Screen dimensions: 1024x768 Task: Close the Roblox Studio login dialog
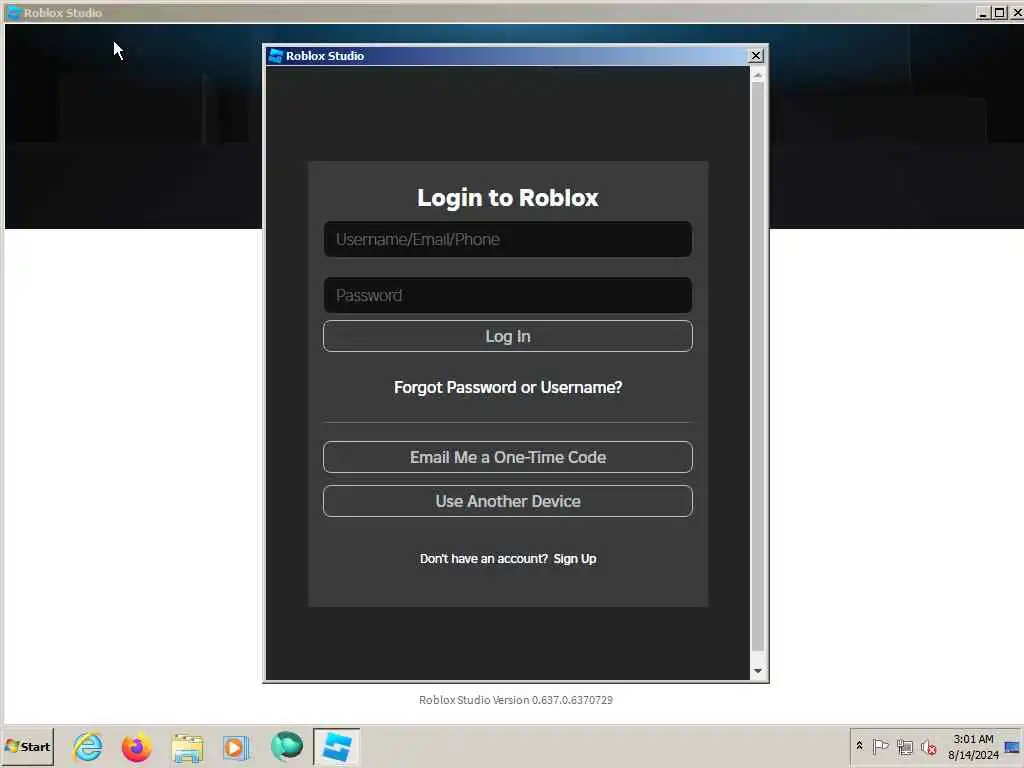tap(756, 56)
